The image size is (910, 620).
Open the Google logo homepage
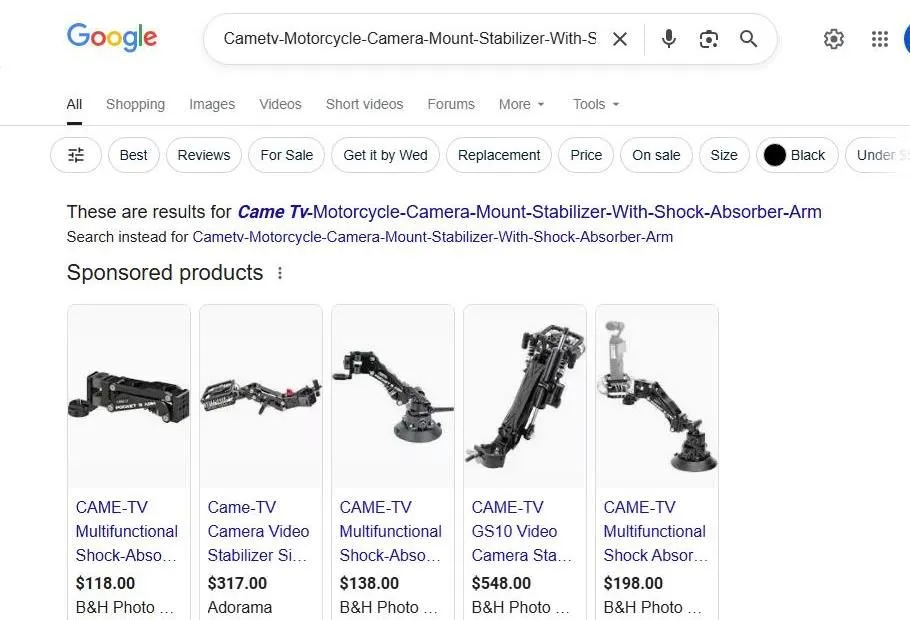coord(112,38)
